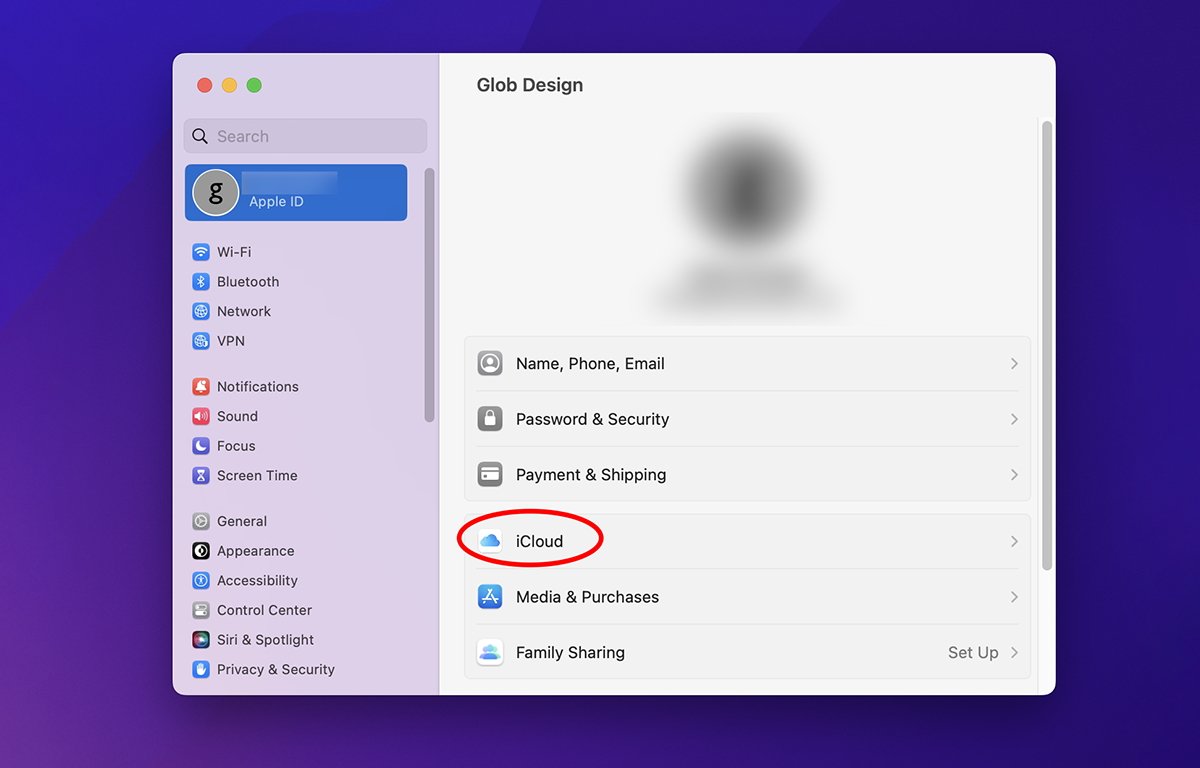Open Focus moon icon
The width and height of the screenshot is (1200, 768).
pos(201,446)
